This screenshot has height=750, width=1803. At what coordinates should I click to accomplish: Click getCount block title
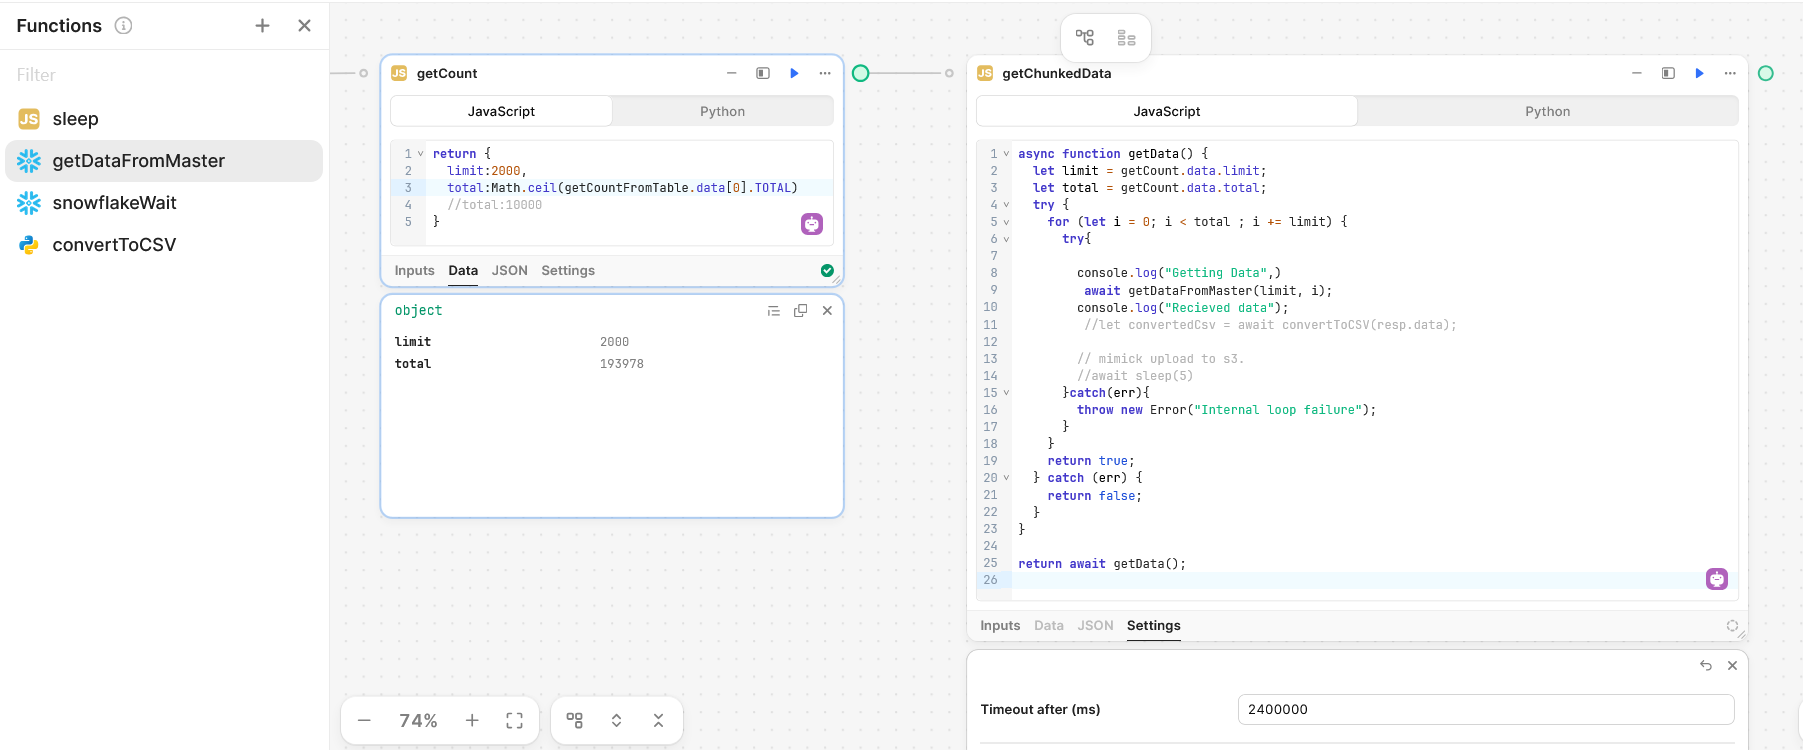click(x=447, y=73)
